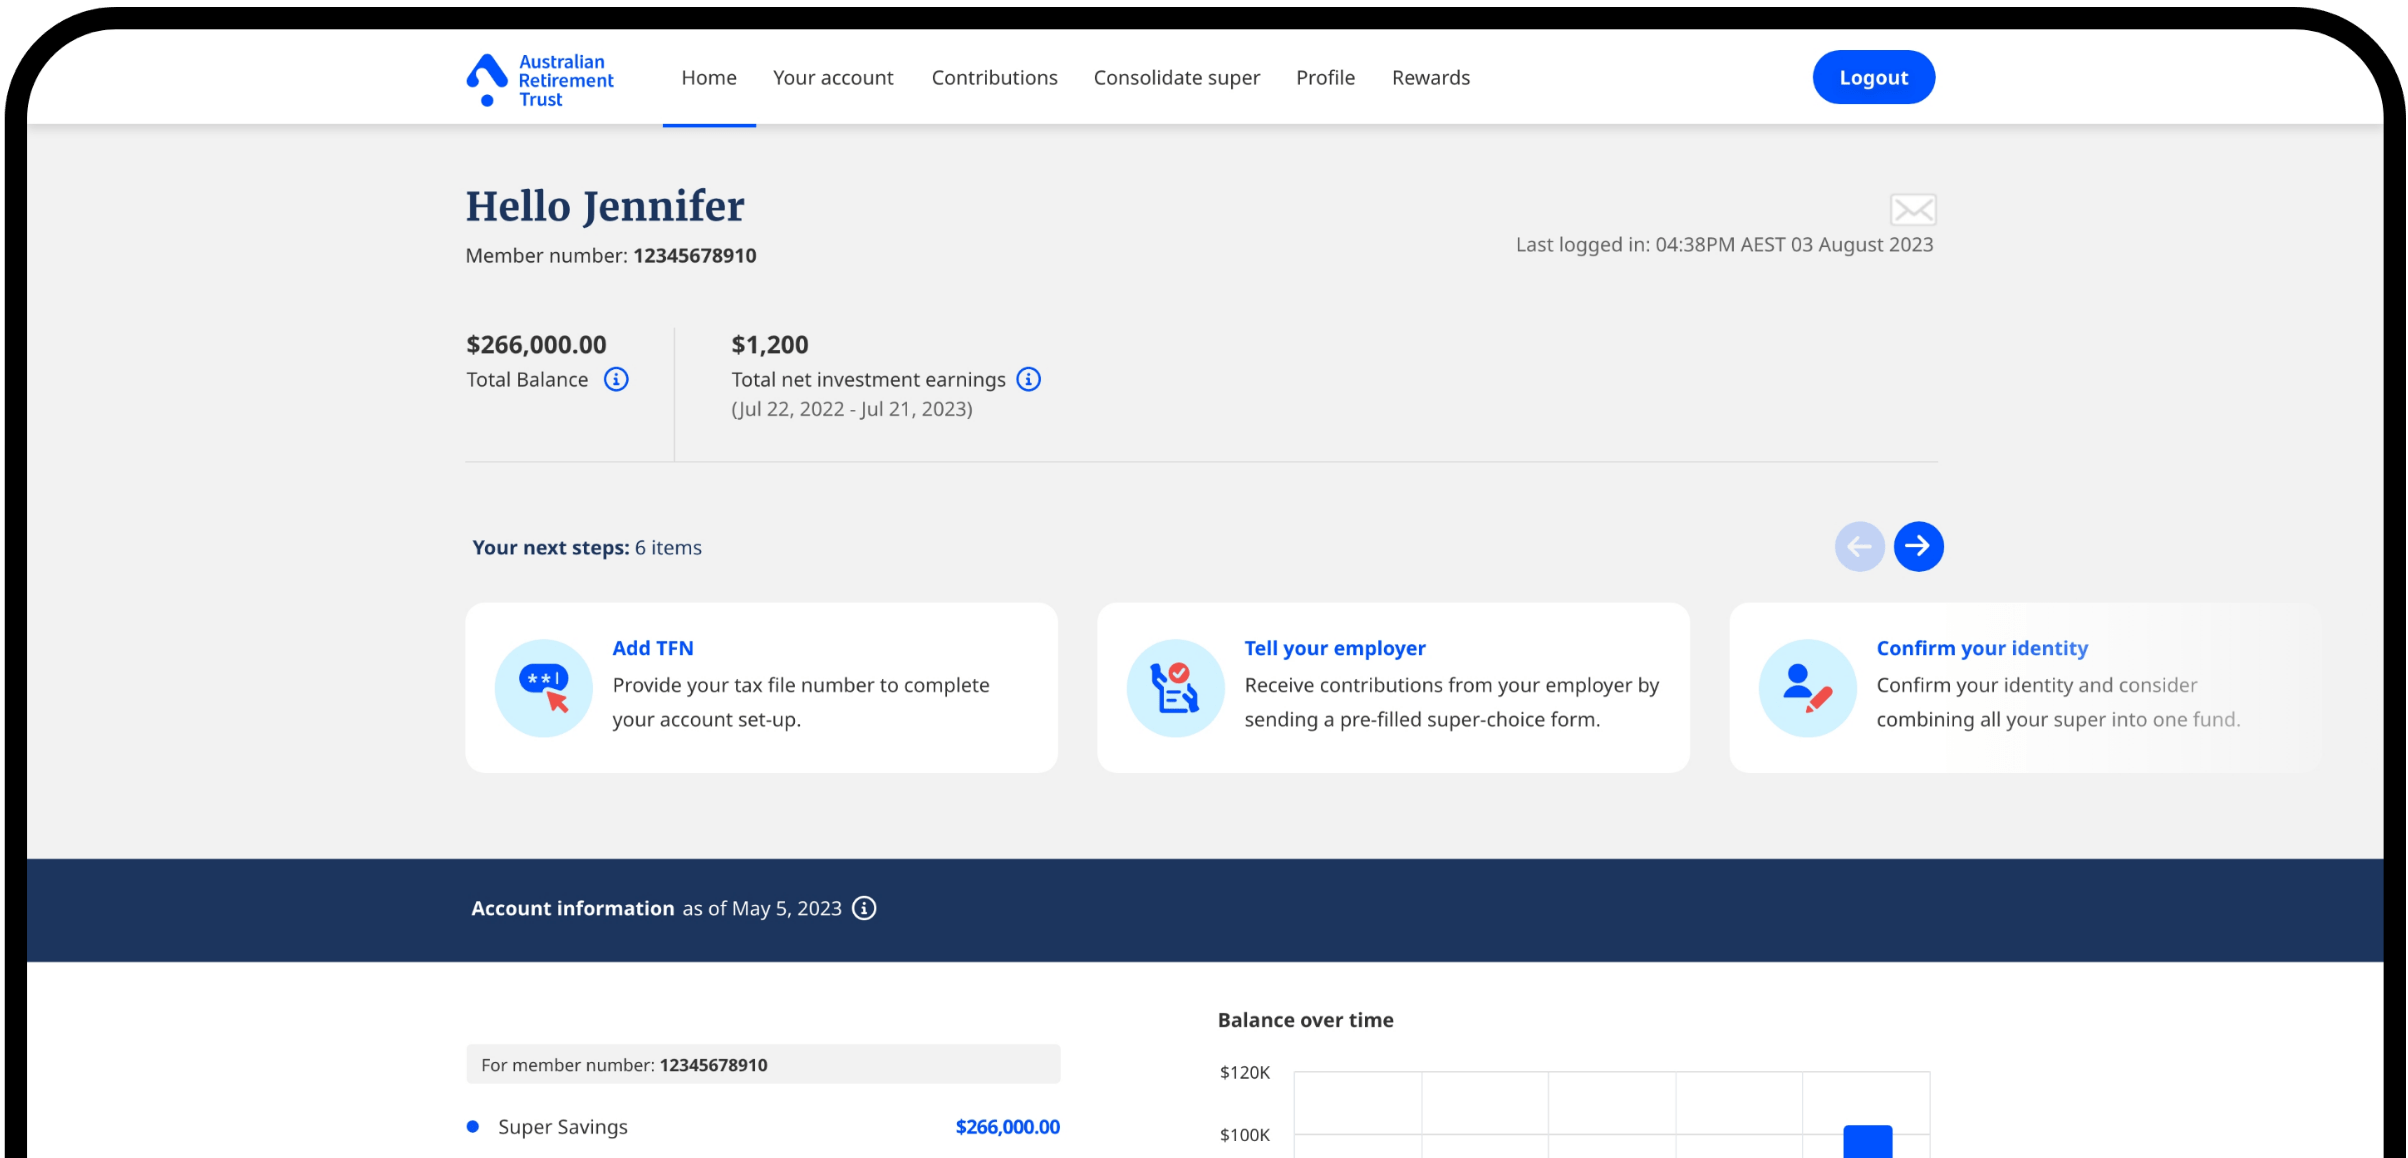Screen dimensions: 2408x1158
Task: Click the Total Balance info icon
Action: click(x=616, y=379)
